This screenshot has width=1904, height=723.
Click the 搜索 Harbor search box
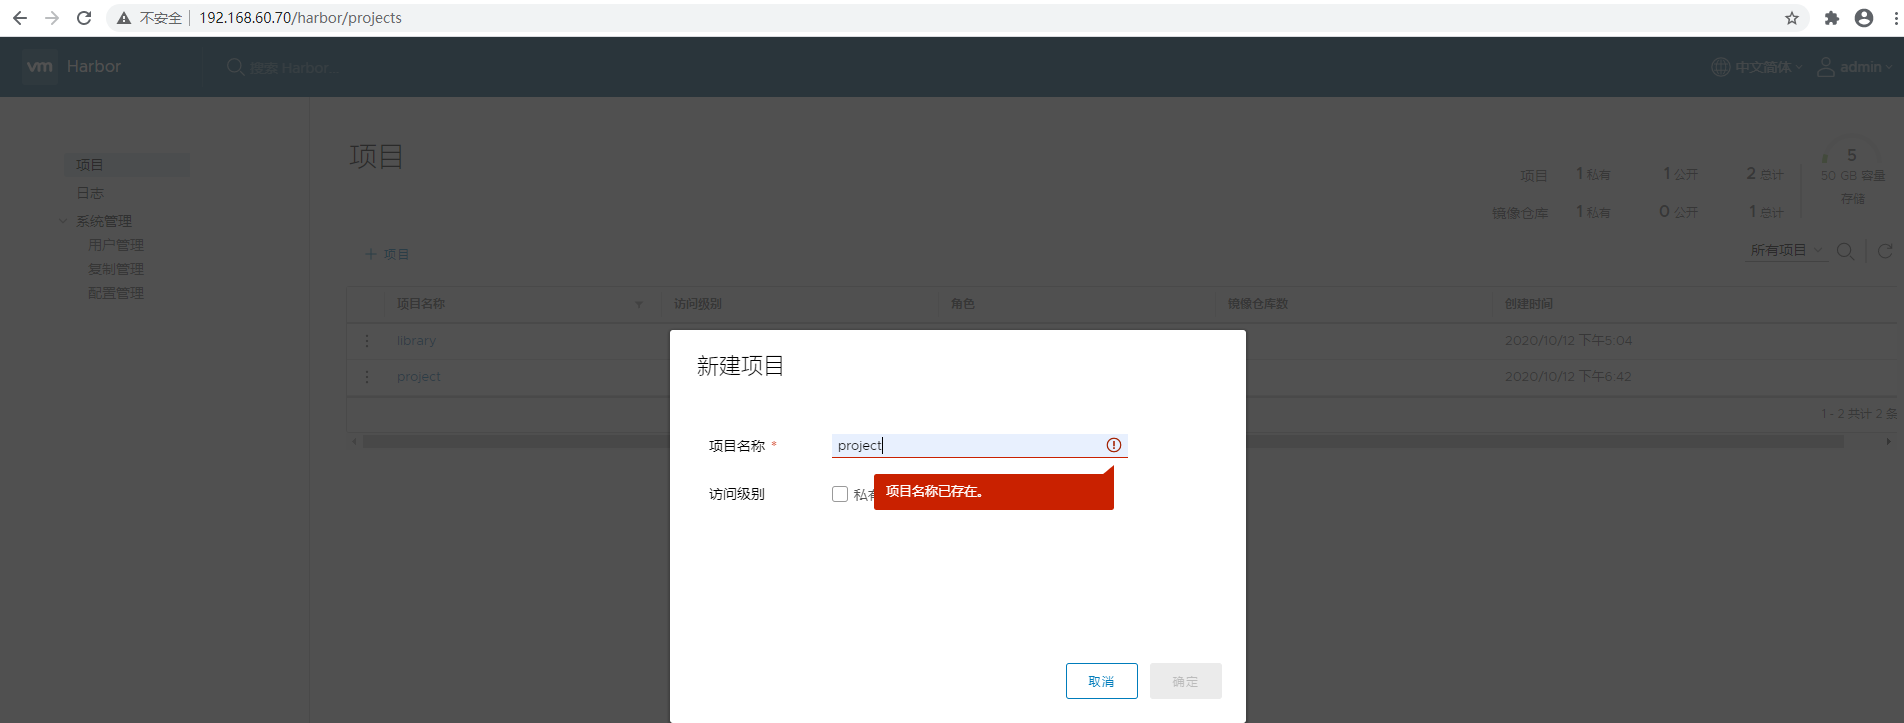pyautogui.click(x=295, y=68)
